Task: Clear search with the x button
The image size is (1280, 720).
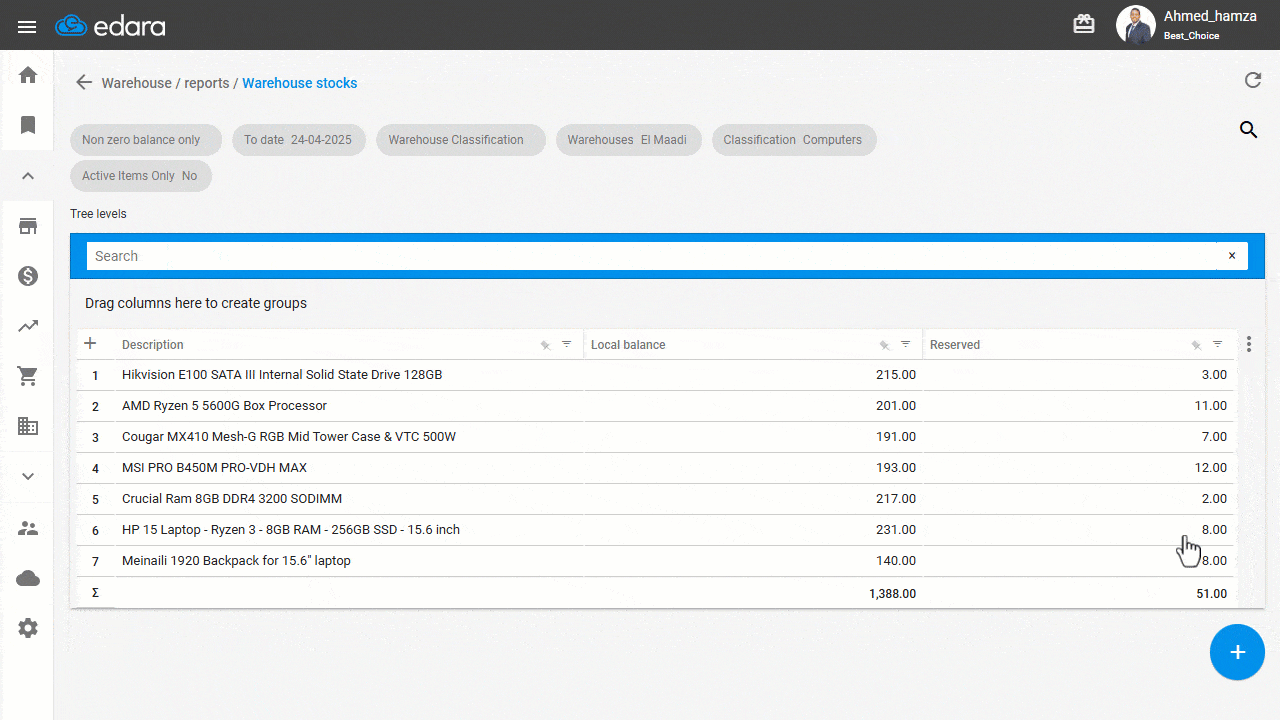Action: [1232, 256]
